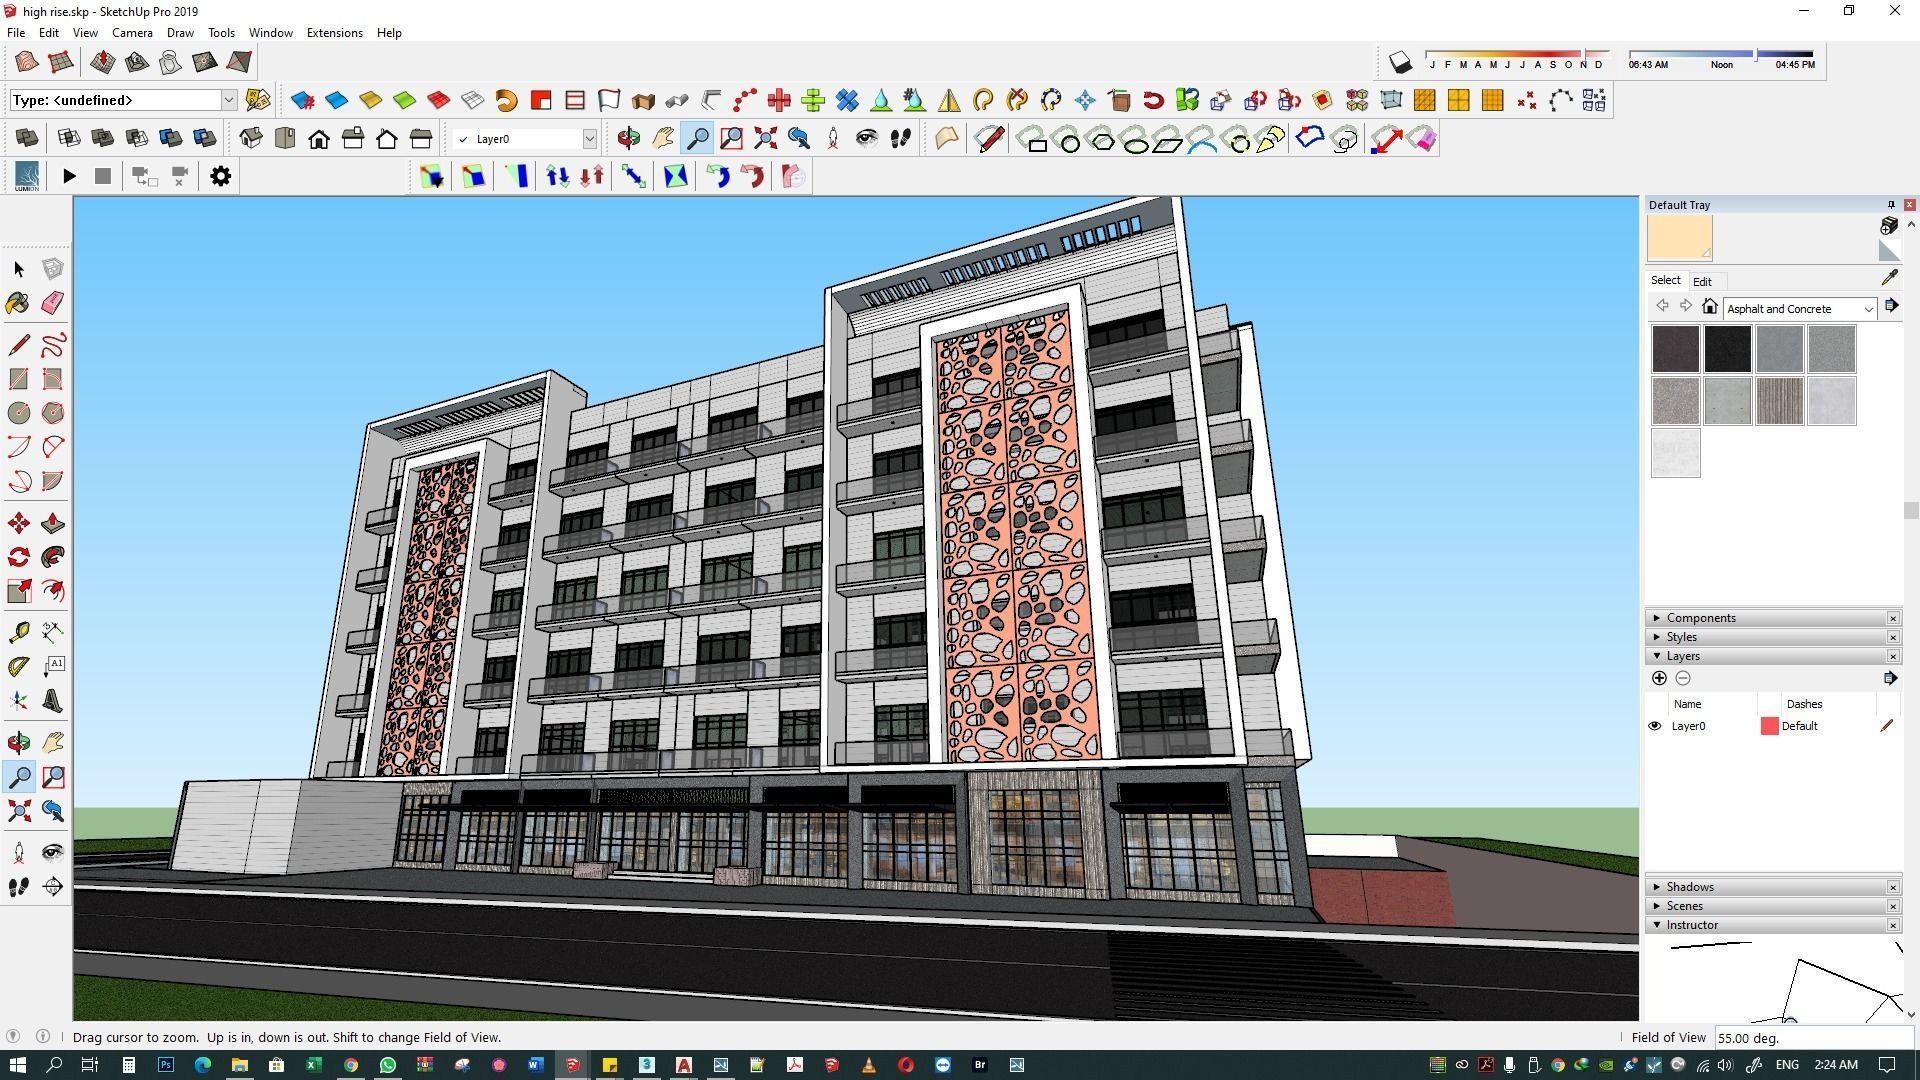Close the Components panel with X
This screenshot has width=1920, height=1080.
[1893, 618]
